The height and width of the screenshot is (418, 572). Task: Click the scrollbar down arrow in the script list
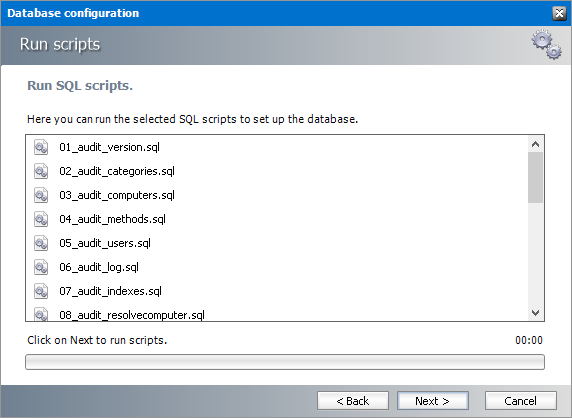click(535, 313)
